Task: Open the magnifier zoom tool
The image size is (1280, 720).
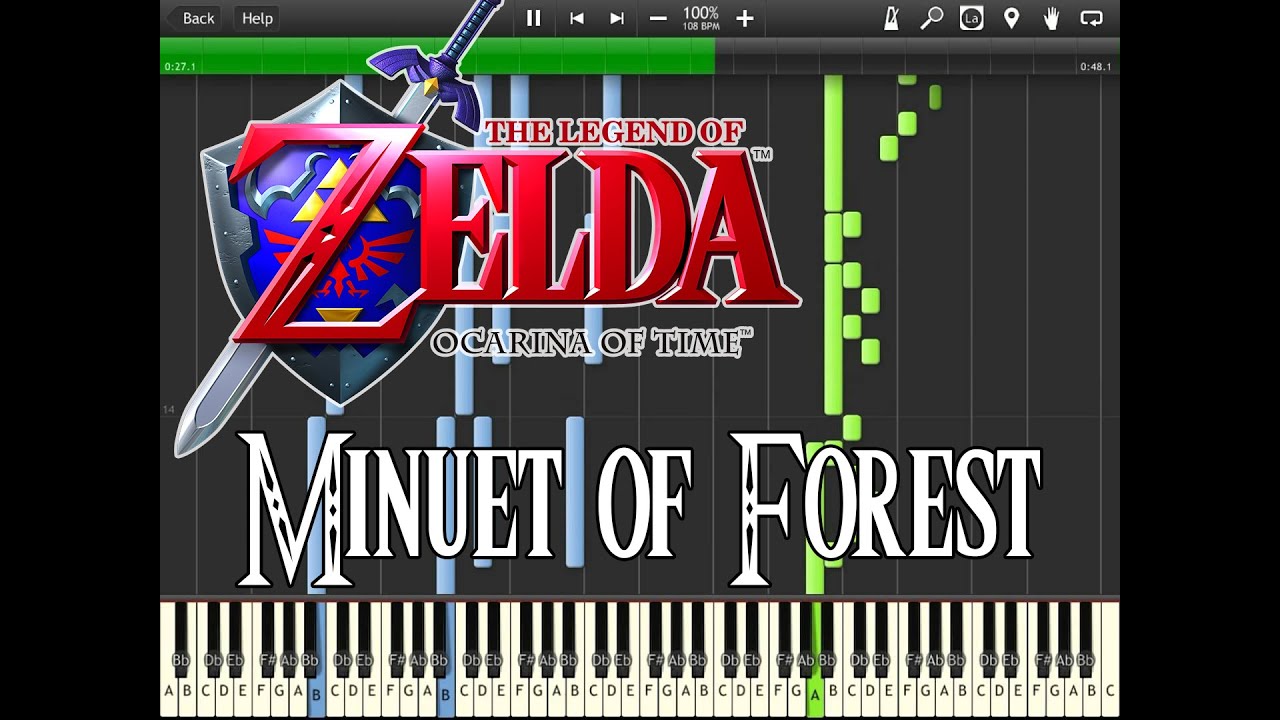Action: [932, 18]
